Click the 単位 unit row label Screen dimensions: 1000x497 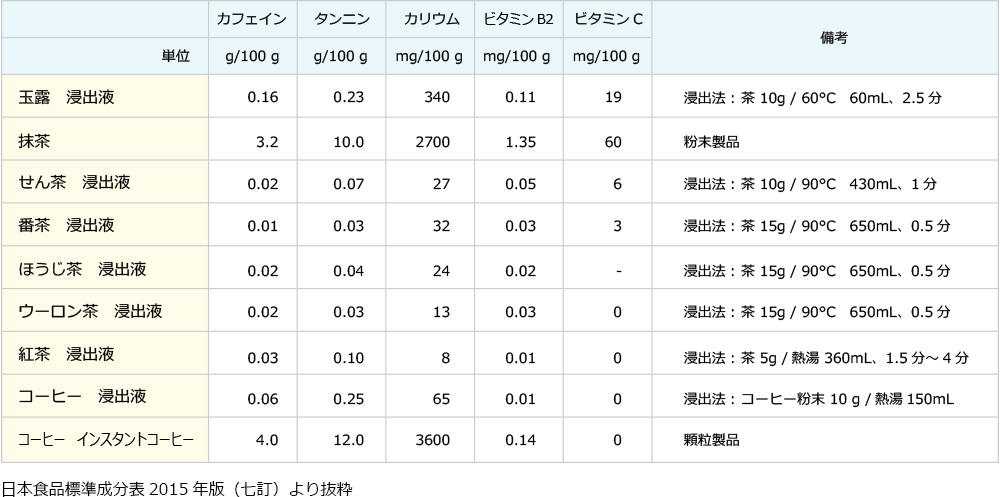pos(176,56)
